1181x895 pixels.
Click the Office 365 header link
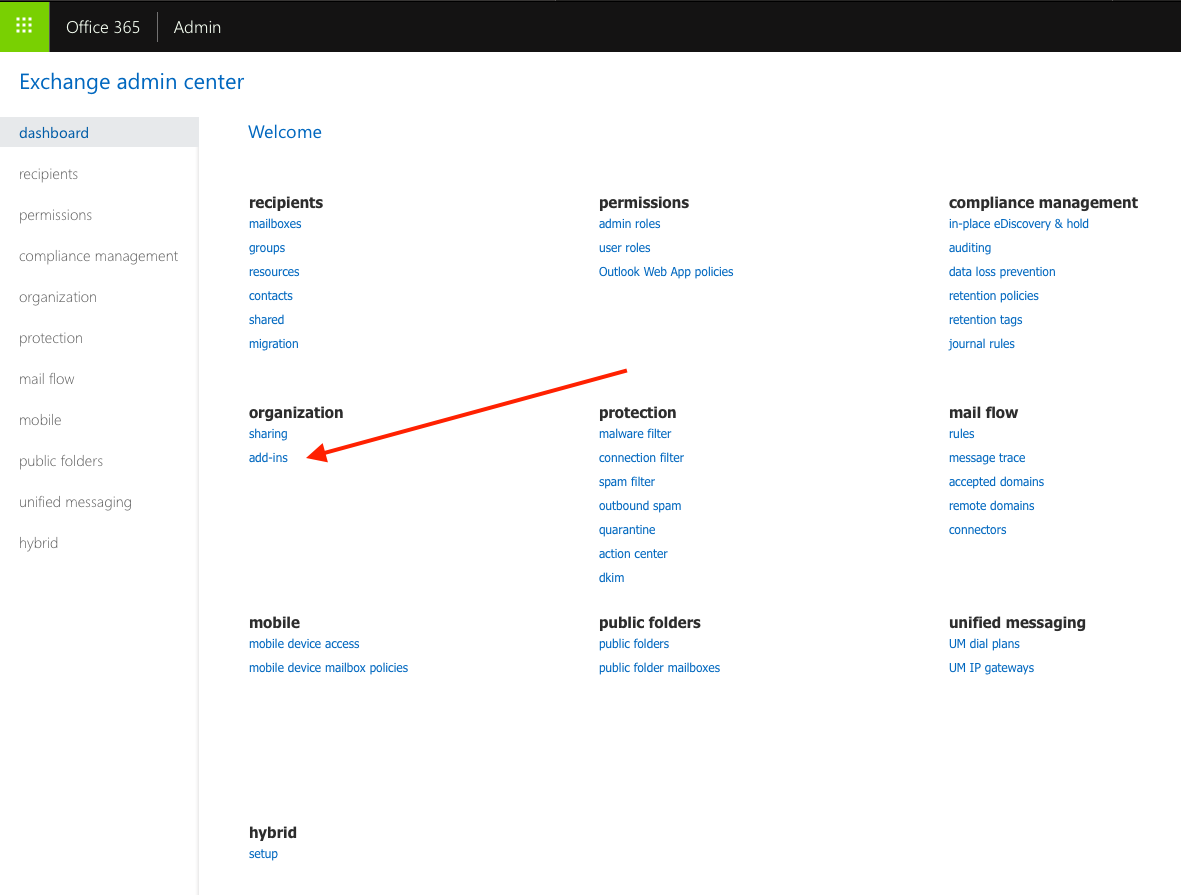[103, 27]
